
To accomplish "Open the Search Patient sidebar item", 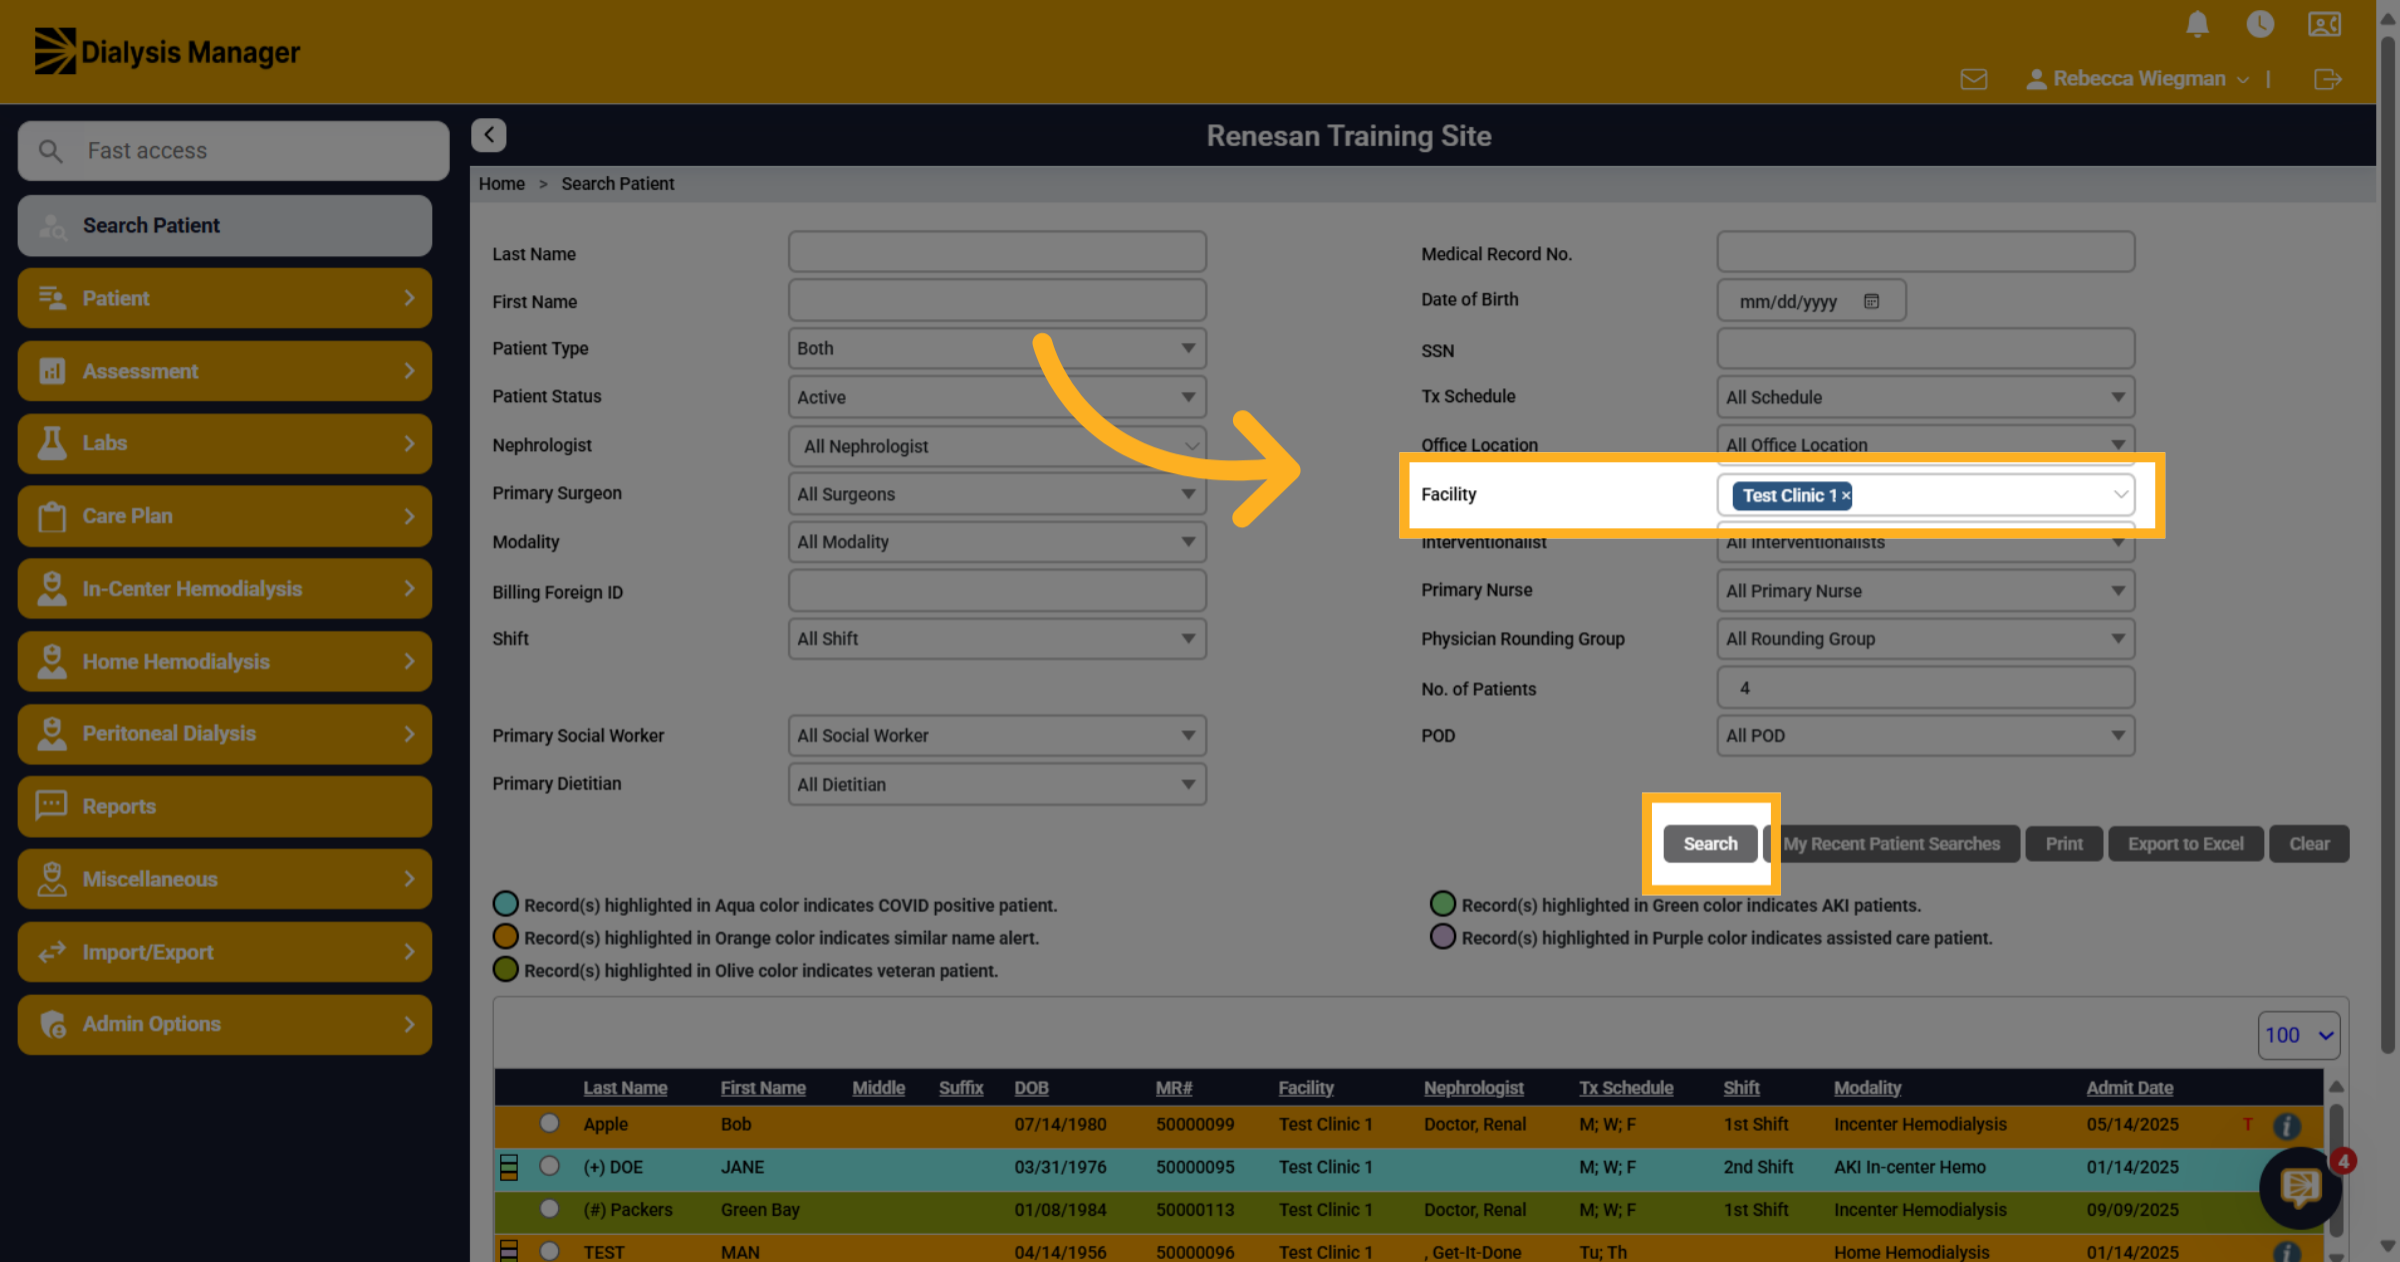I will click(x=225, y=226).
